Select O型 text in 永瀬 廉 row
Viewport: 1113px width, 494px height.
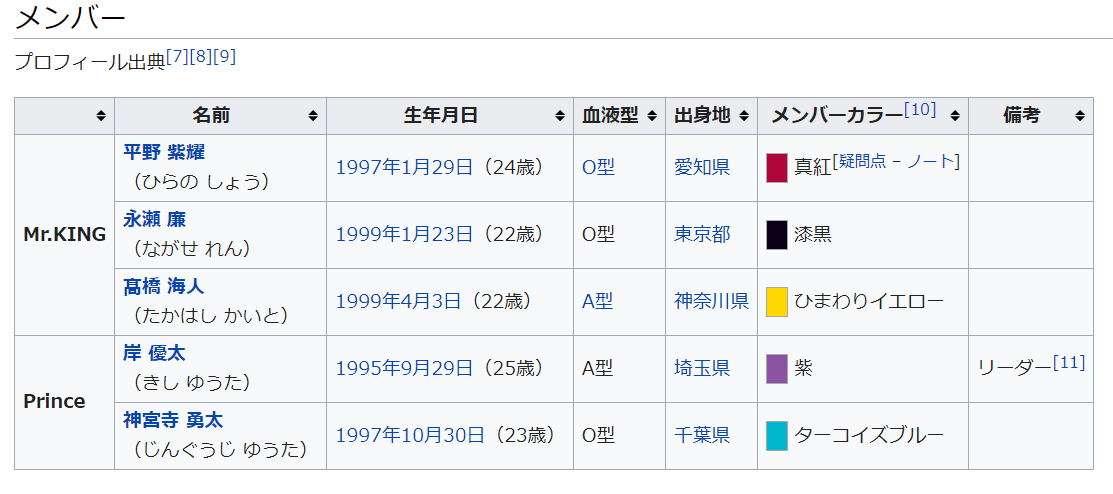coord(598,234)
